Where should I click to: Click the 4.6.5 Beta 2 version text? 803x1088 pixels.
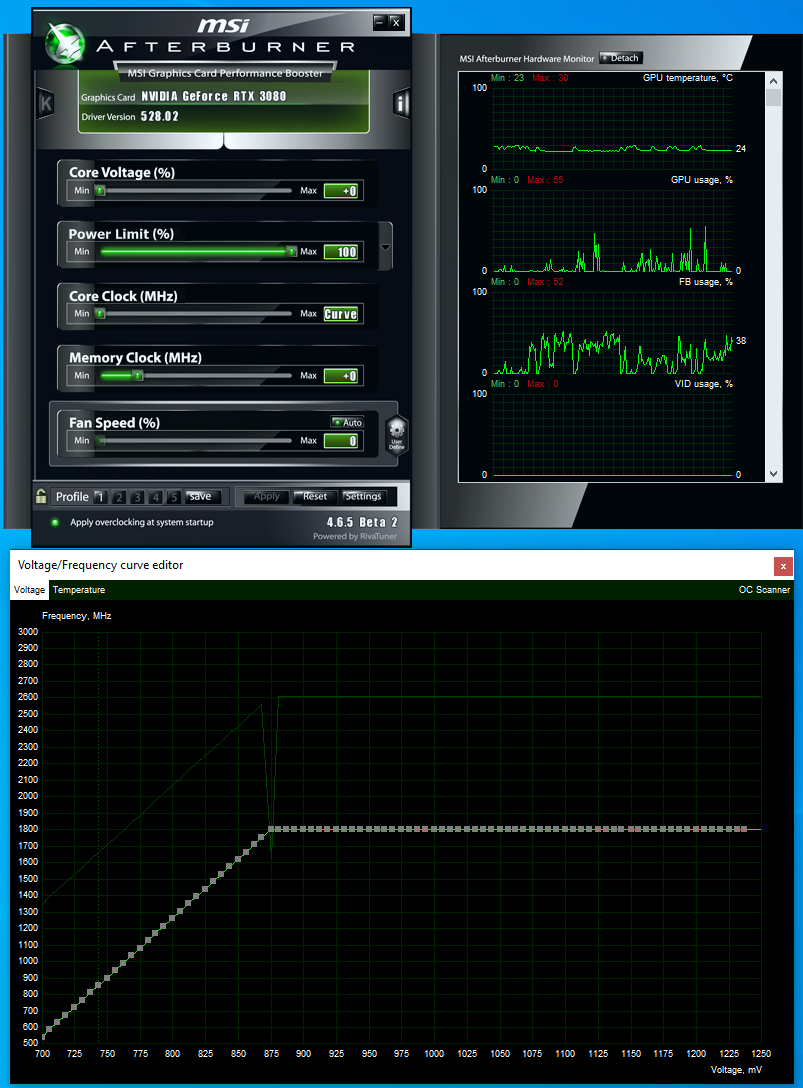coord(362,522)
